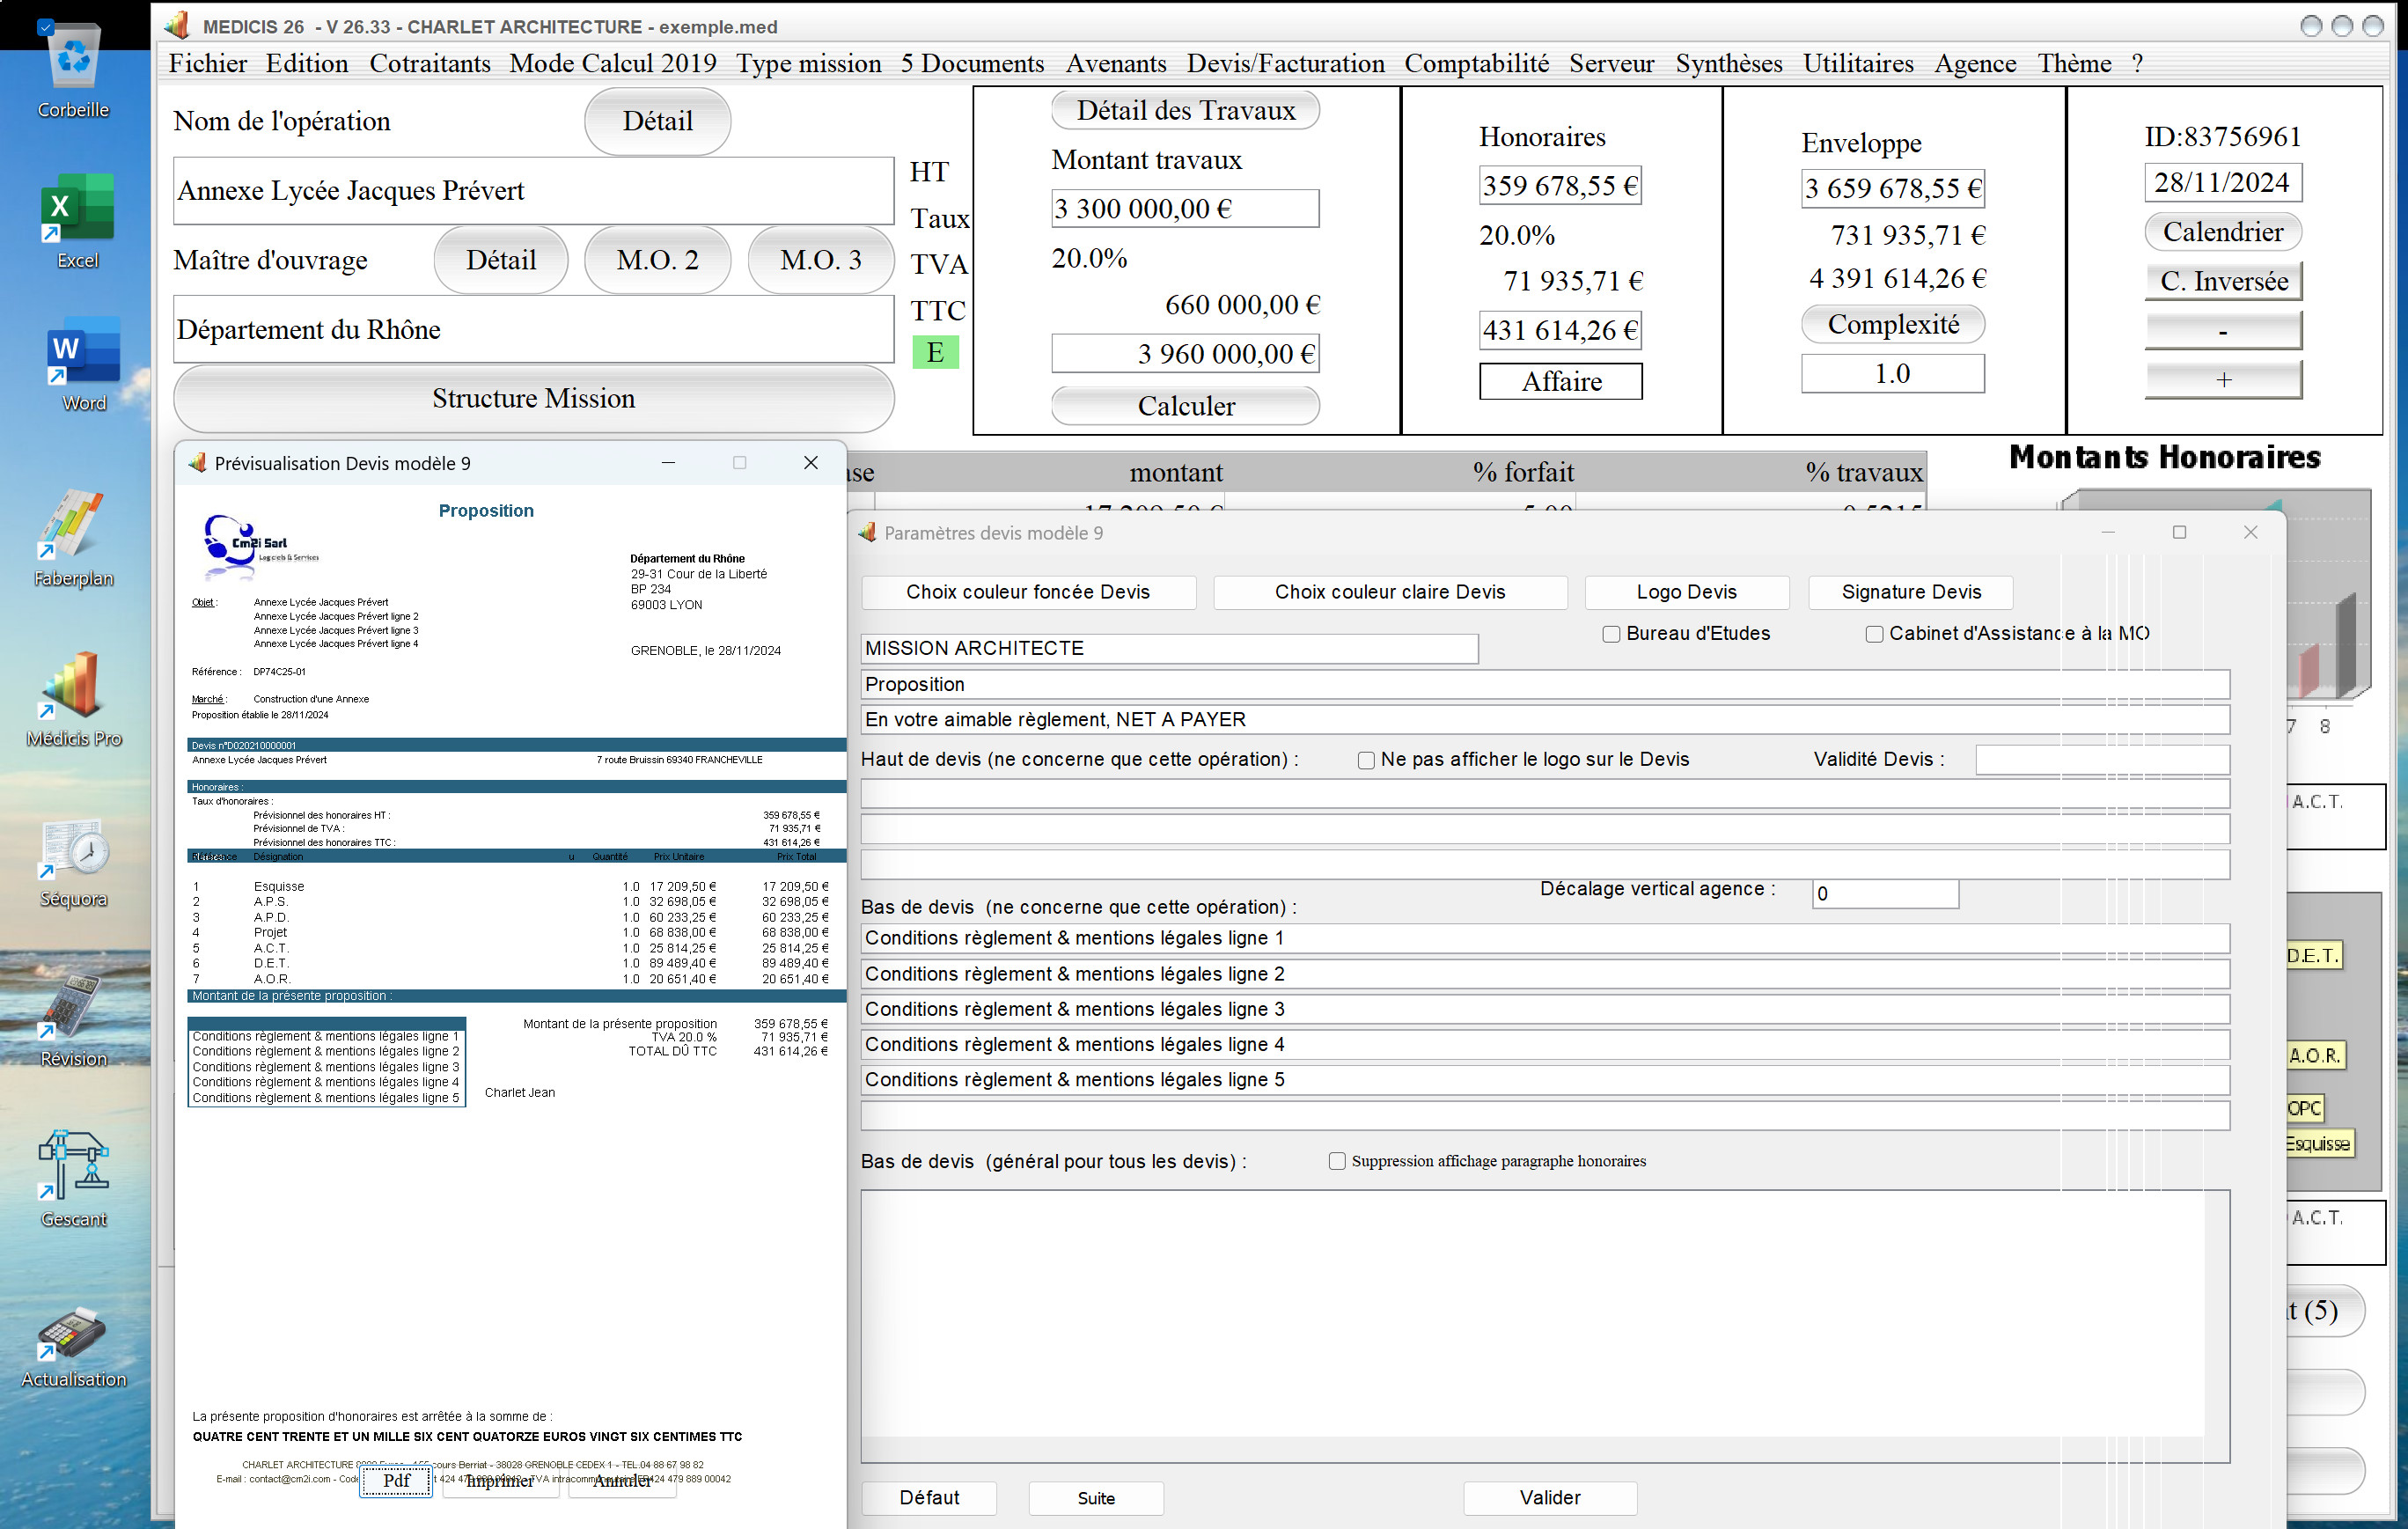Click the Suite button

pos(1096,1497)
